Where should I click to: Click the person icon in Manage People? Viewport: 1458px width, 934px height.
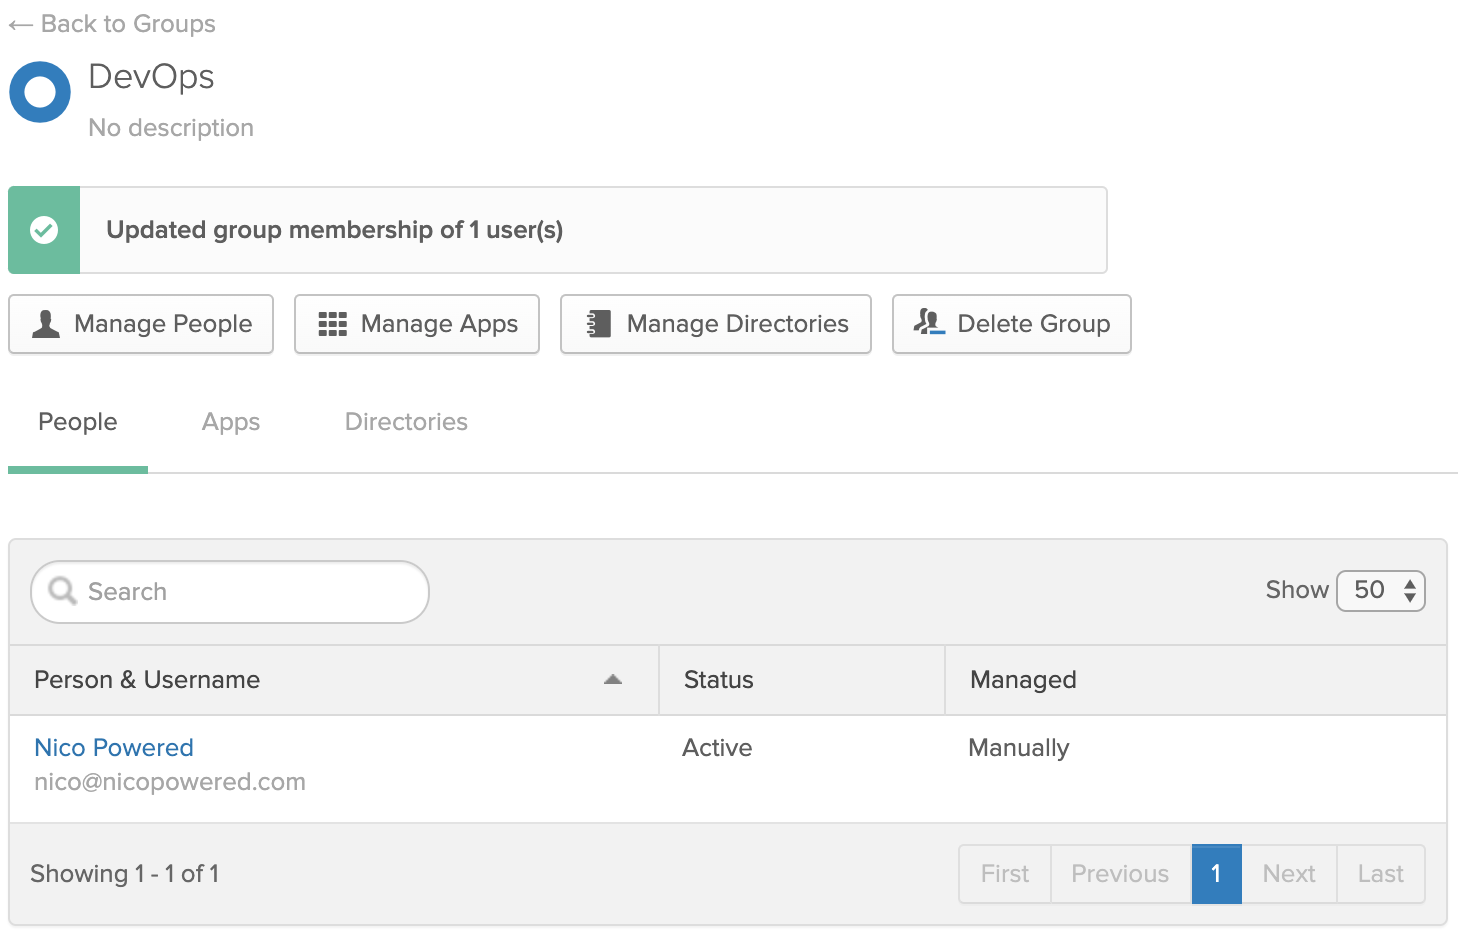(x=46, y=324)
